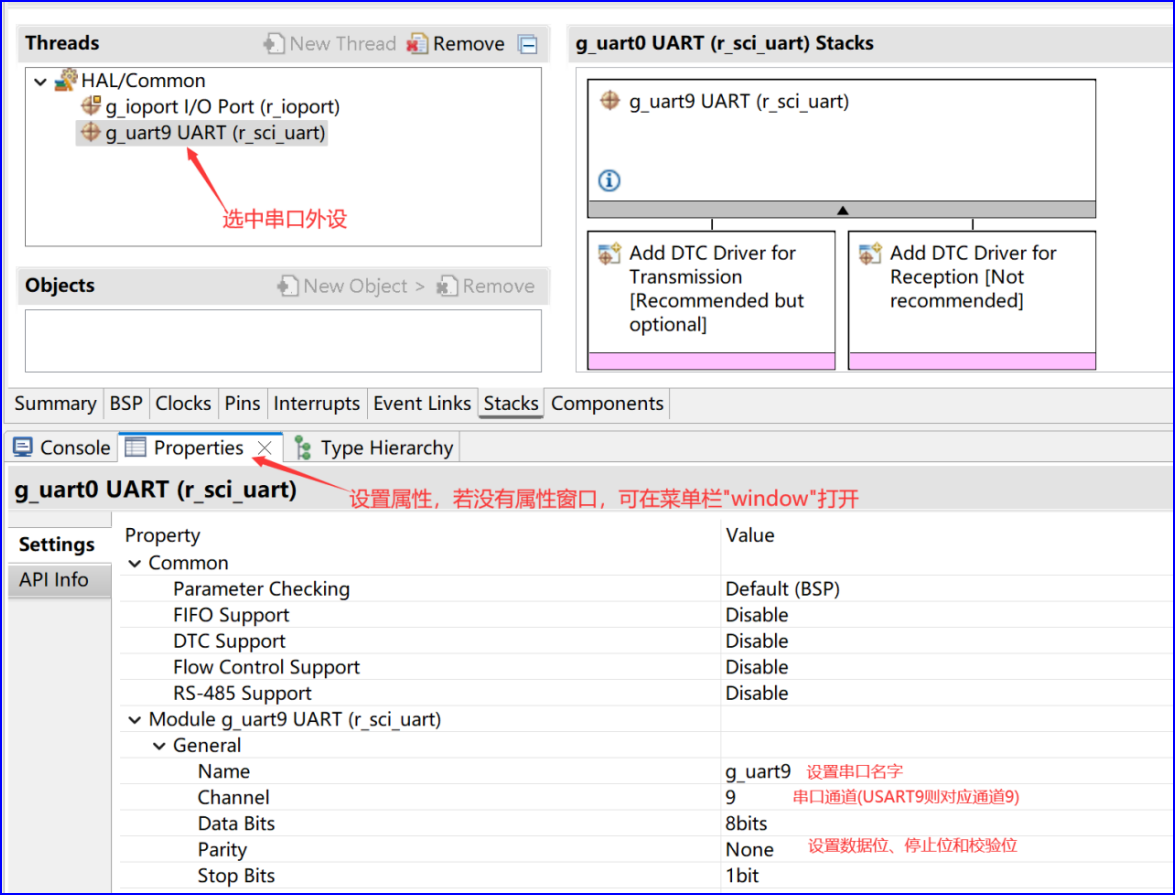Image resolution: width=1176 pixels, height=896 pixels.
Task: Click g_ioport I/O Port module icon
Action: (90, 106)
